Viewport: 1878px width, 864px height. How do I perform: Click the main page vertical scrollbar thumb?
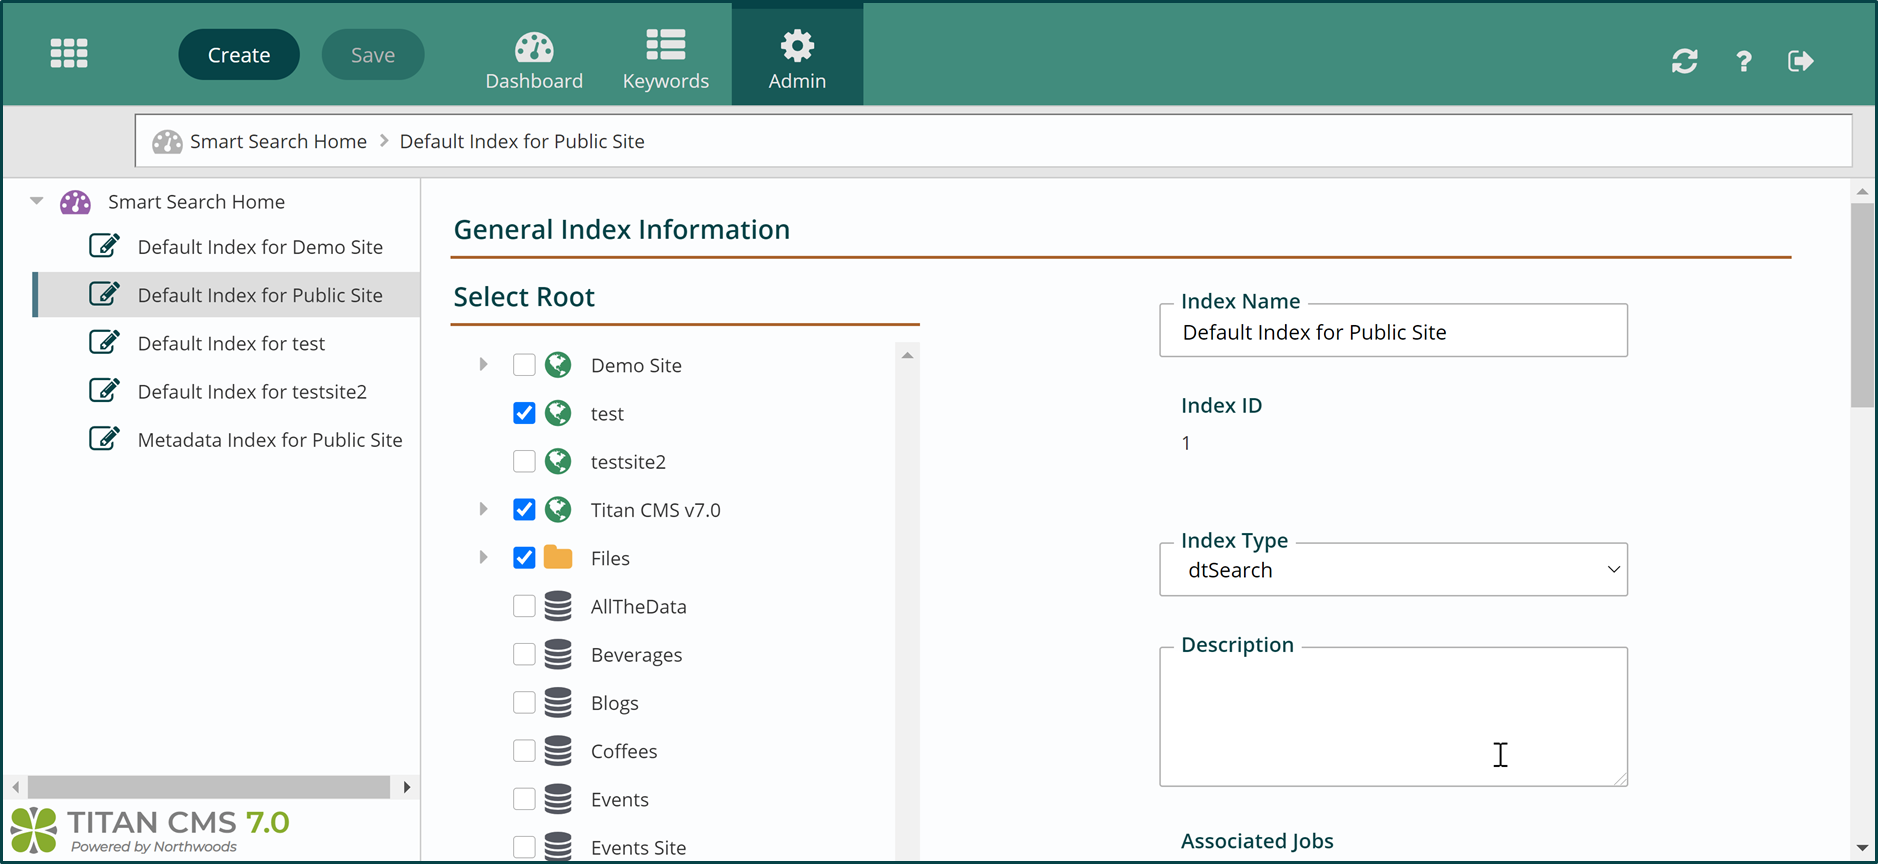click(1862, 305)
